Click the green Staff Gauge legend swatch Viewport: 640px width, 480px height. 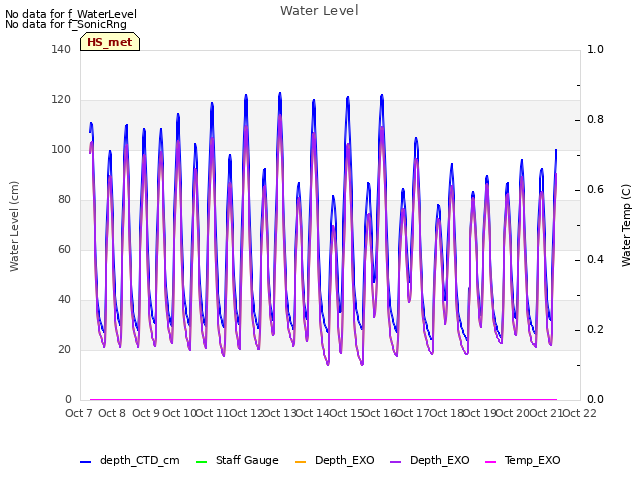click(201, 462)
